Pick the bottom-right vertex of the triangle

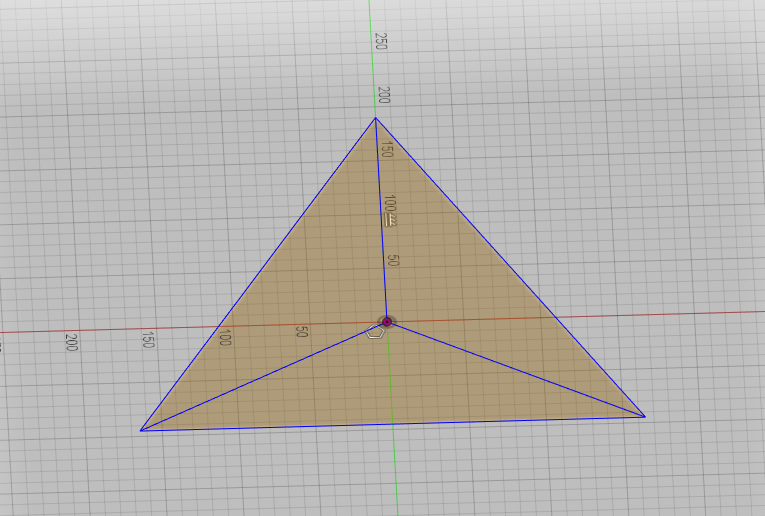(644, 417)
